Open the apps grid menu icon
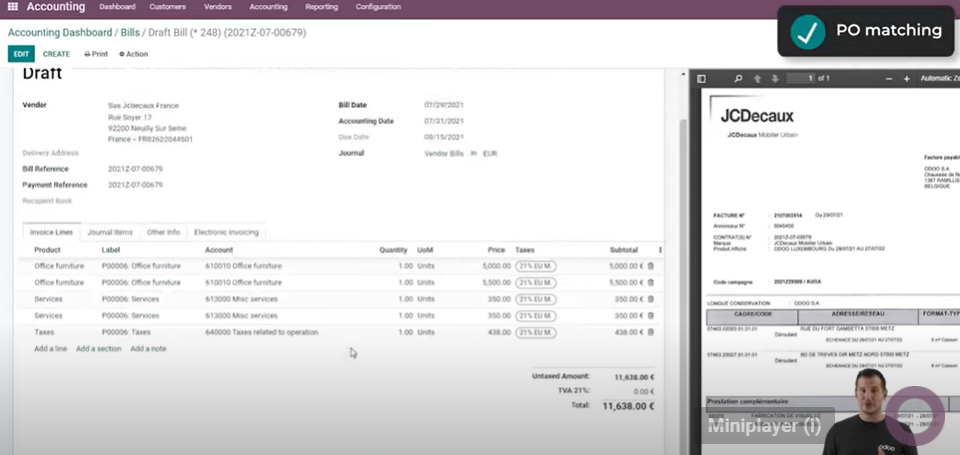The height and width of the screenshot is (455, 960). point(12,7)
